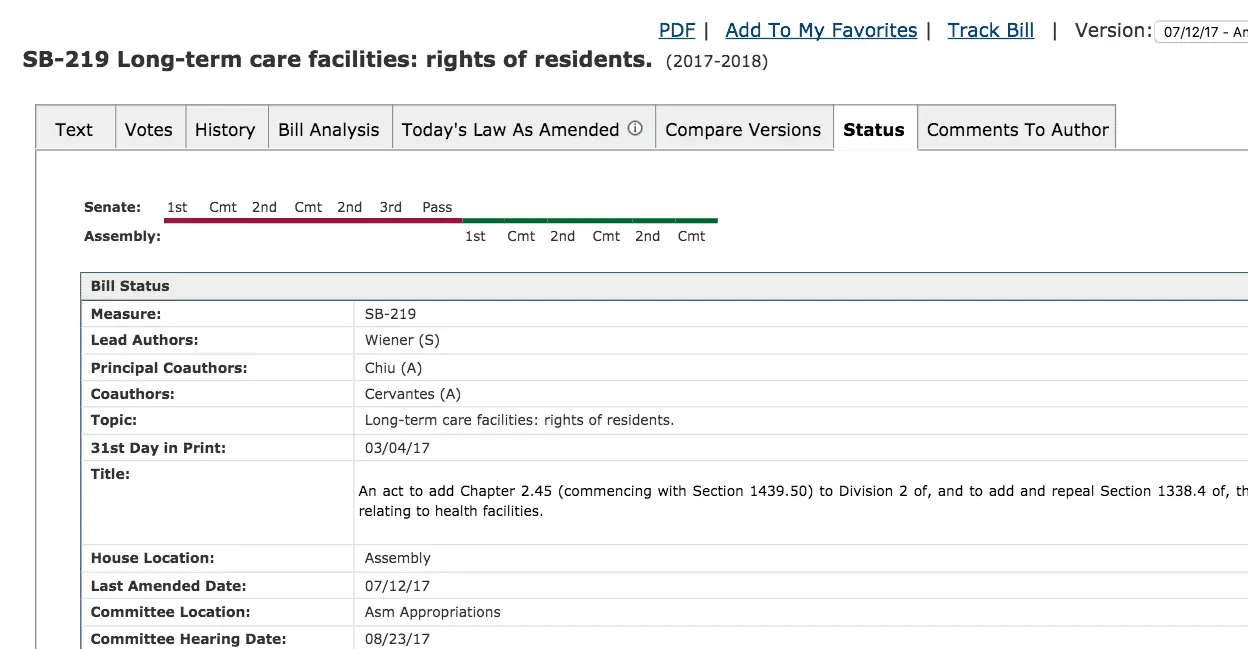Go to the History tab

tap(225, 130)
